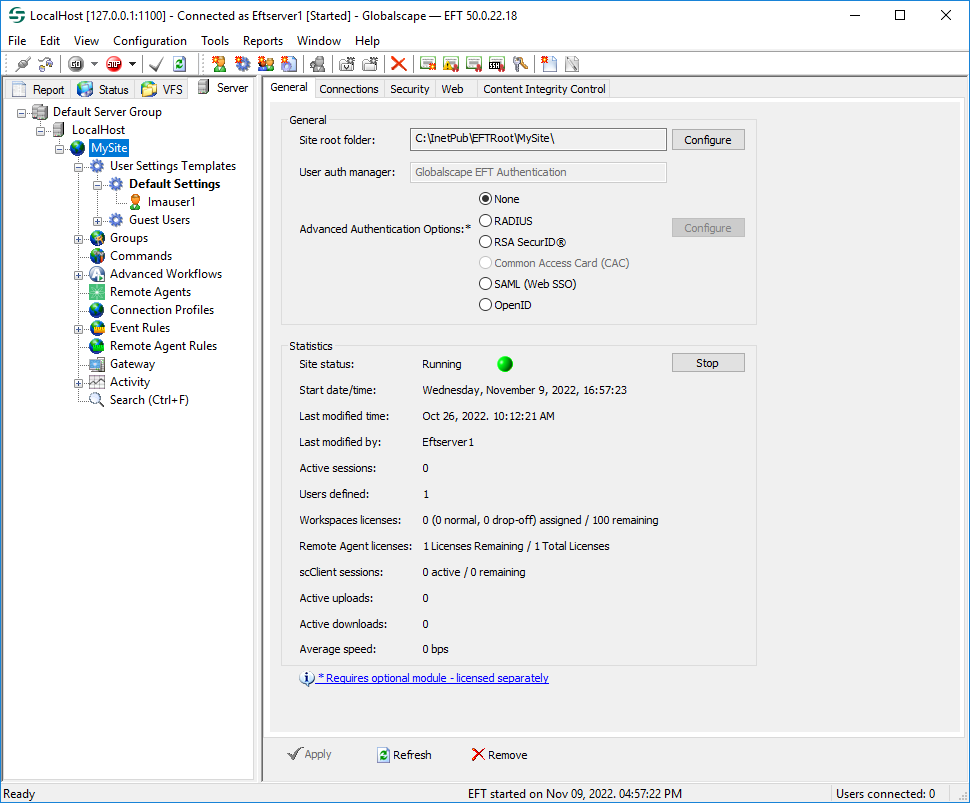The image size is (970, 803).
Task: Click the Gateway node icon
Action: [x=97, y=364]
